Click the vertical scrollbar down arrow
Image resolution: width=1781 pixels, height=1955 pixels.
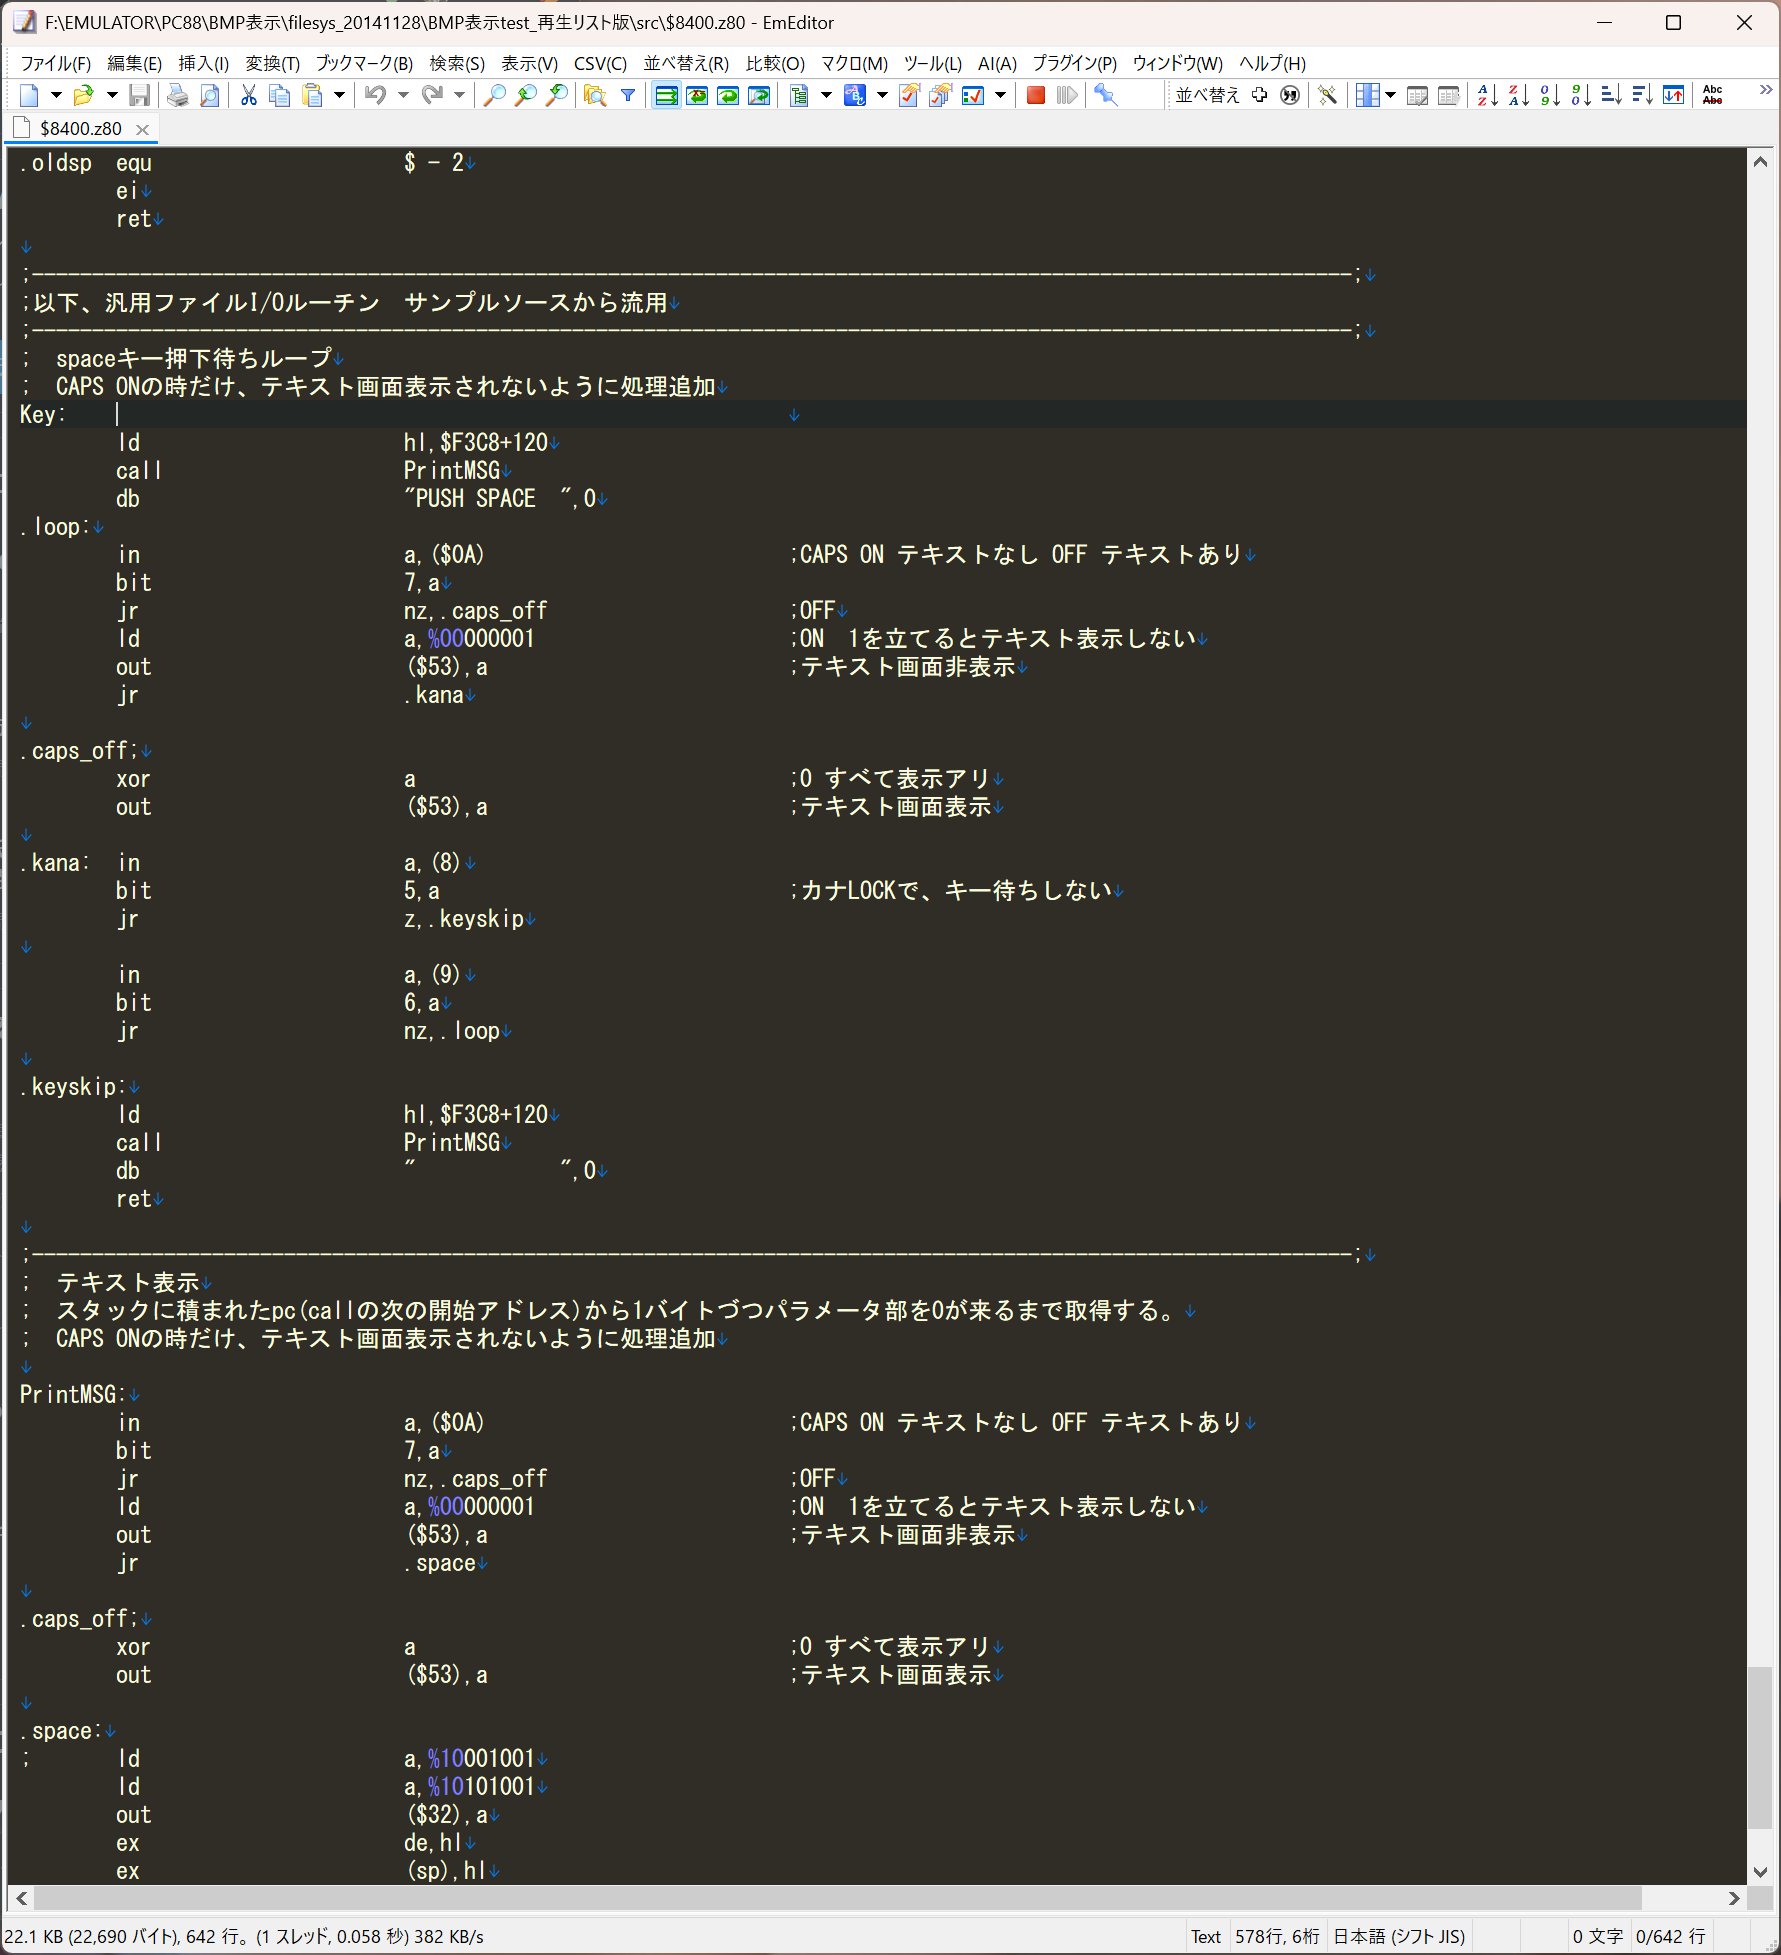(x=1761, y=1872)
